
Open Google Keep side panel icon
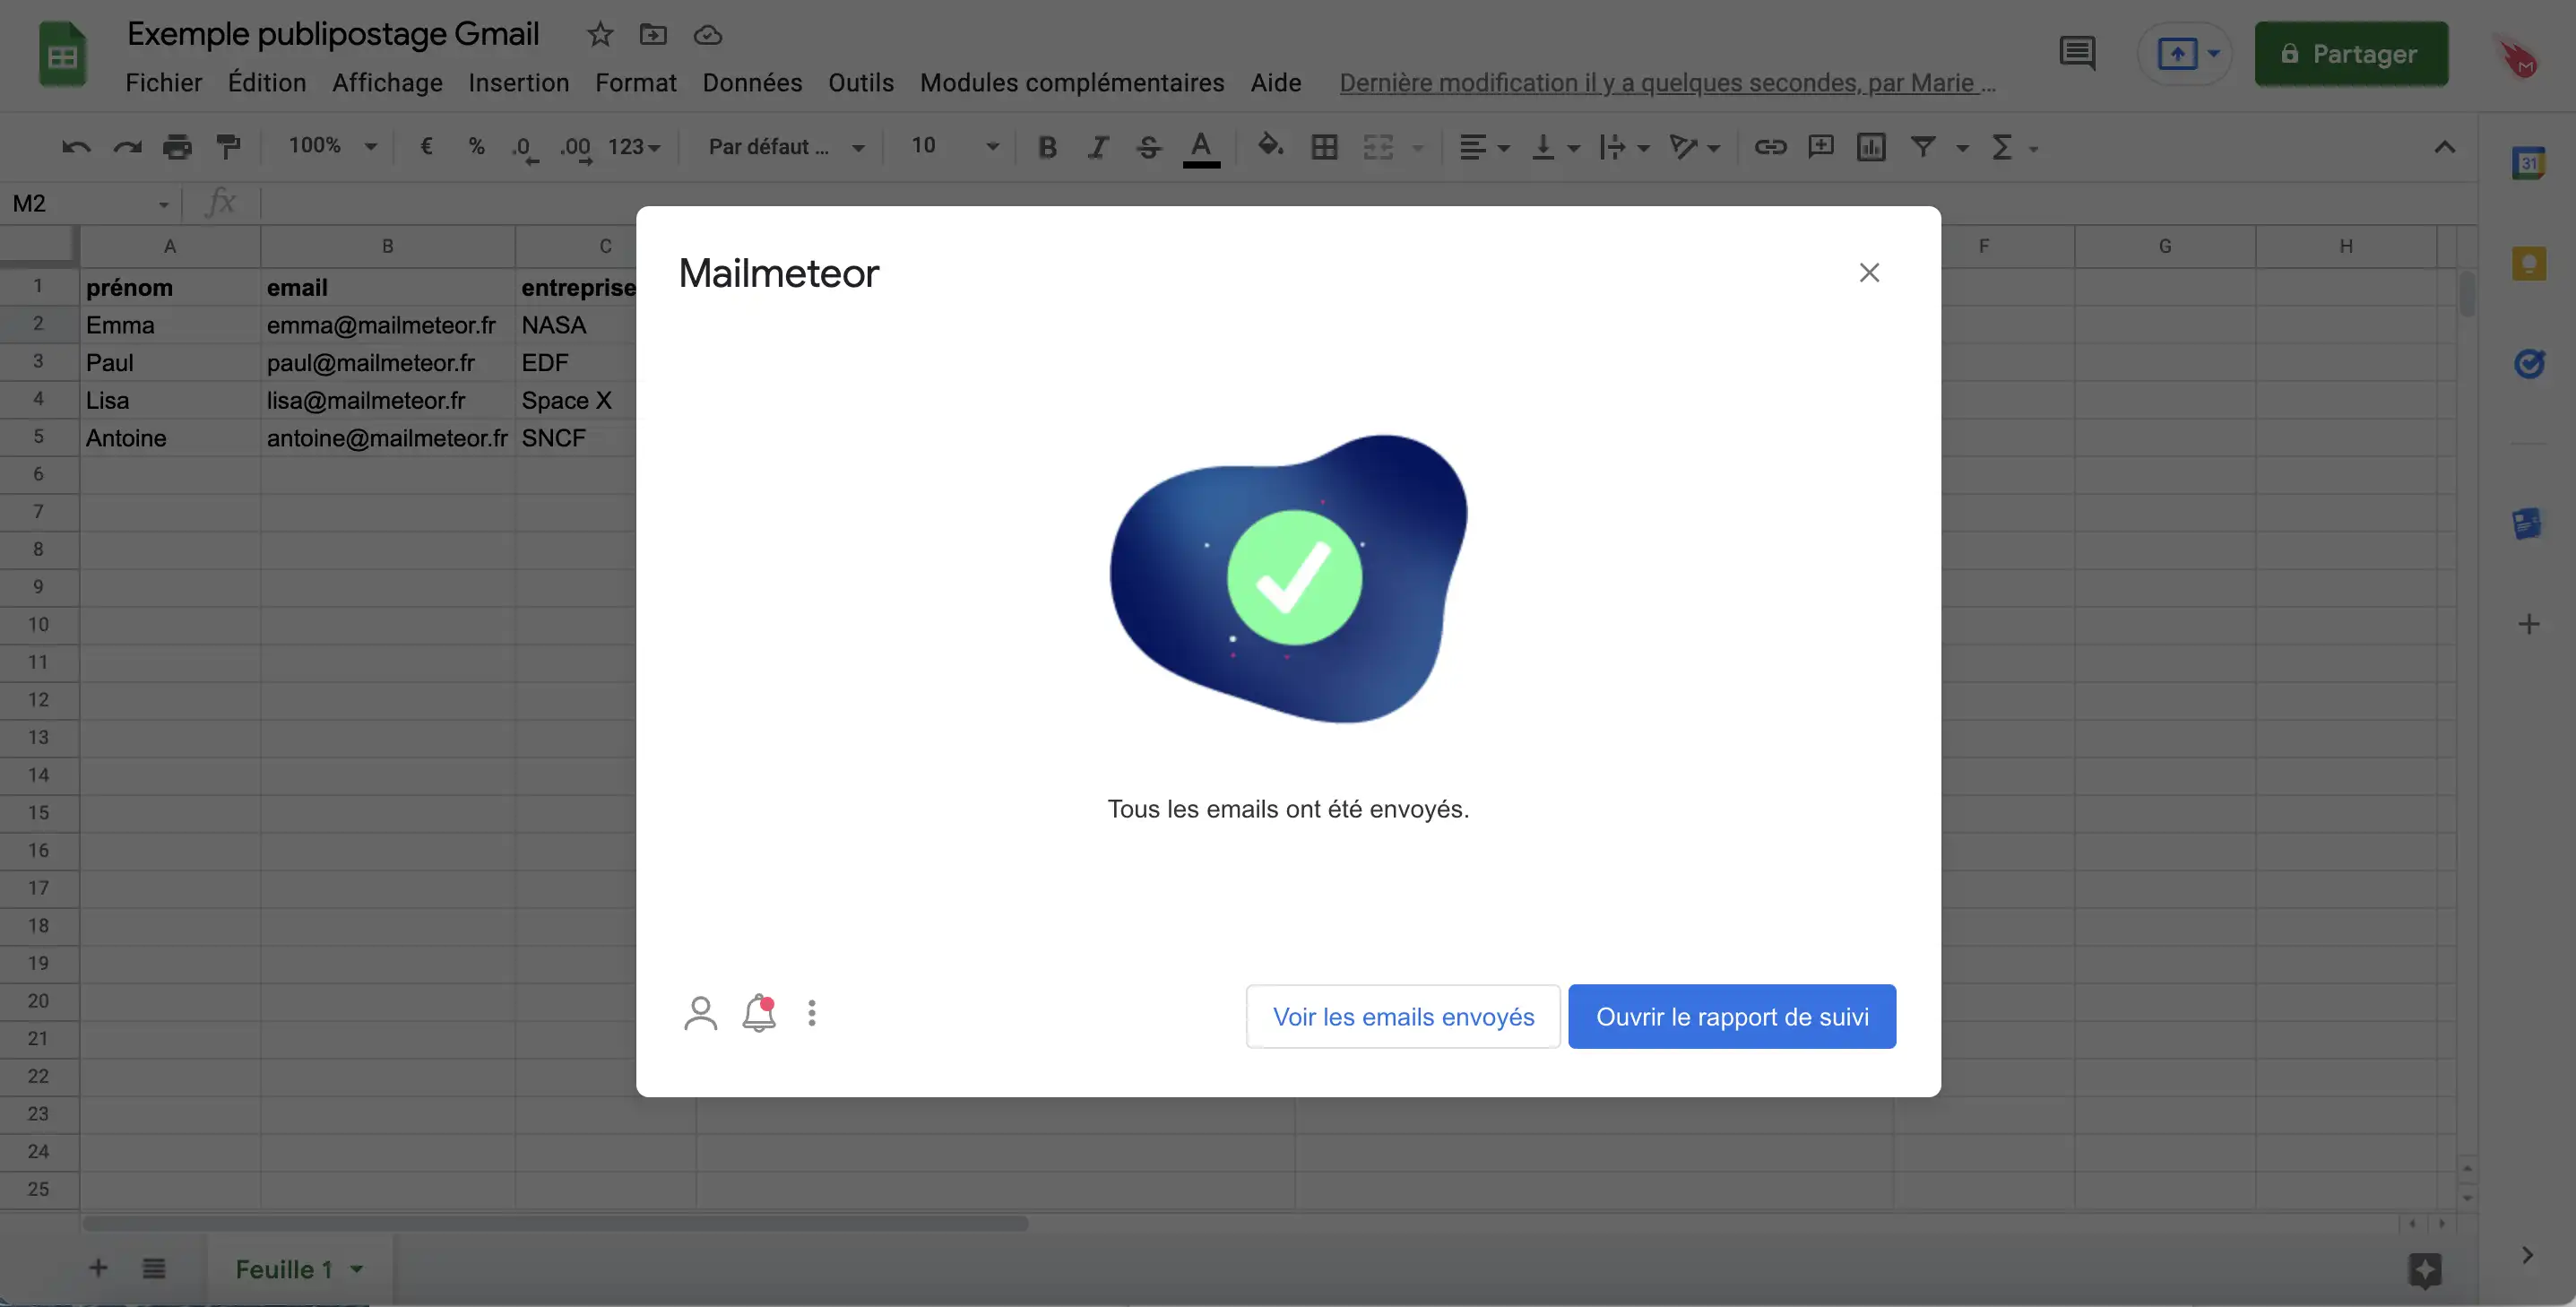click(x=2529, y=264)
